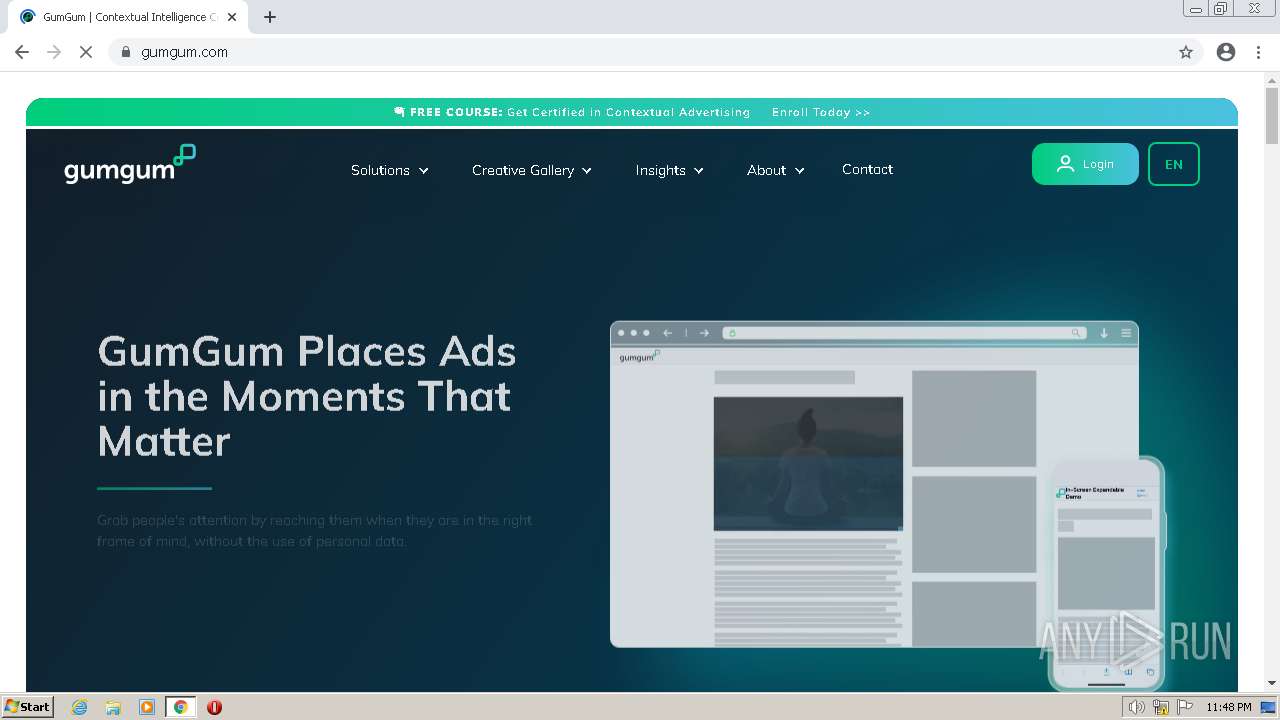The width and height of the screenshot is (1280, 720).
Task: Go back to the previous page
Action: click(x=22, y=52)
